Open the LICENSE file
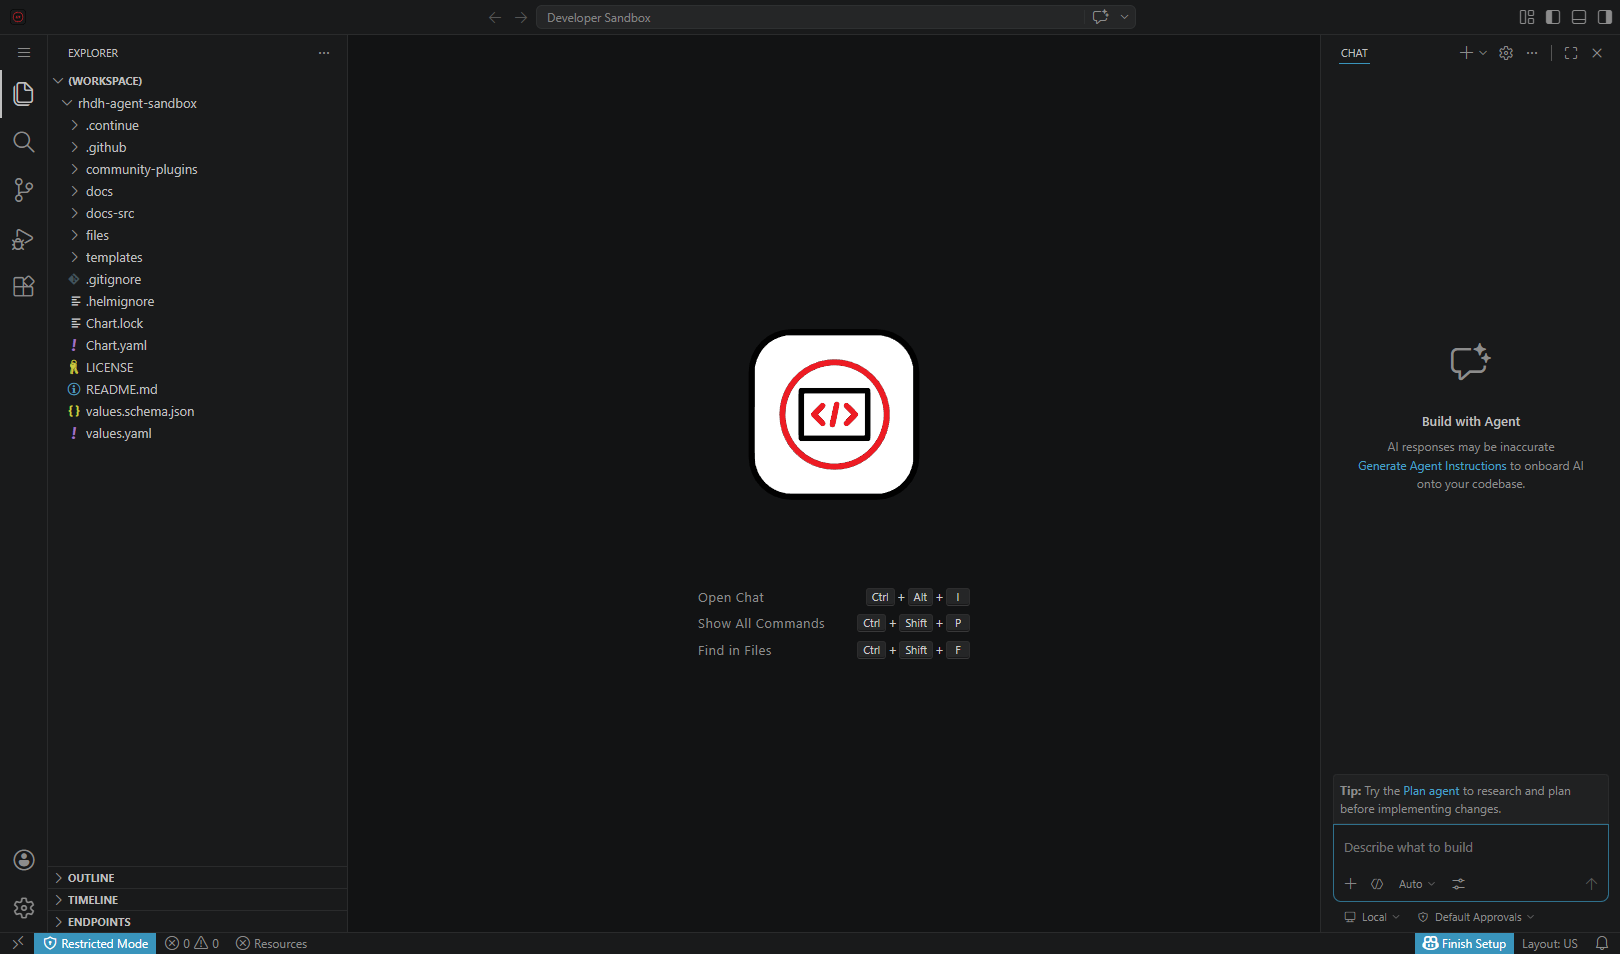The height and width of the screenshot is (954, 1620). coord(198,367)
